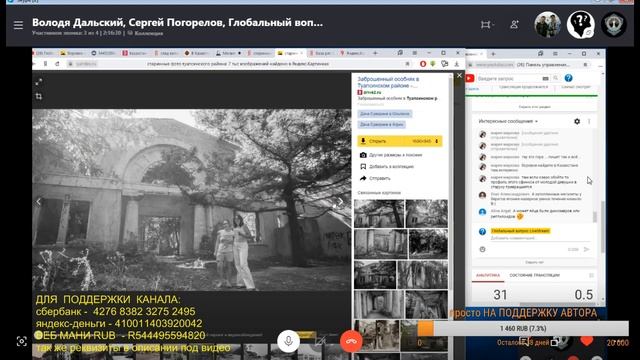This screenshot has height=360, width=640.
Task: Reload the page in Yandex browser
Action: point(57,64)
